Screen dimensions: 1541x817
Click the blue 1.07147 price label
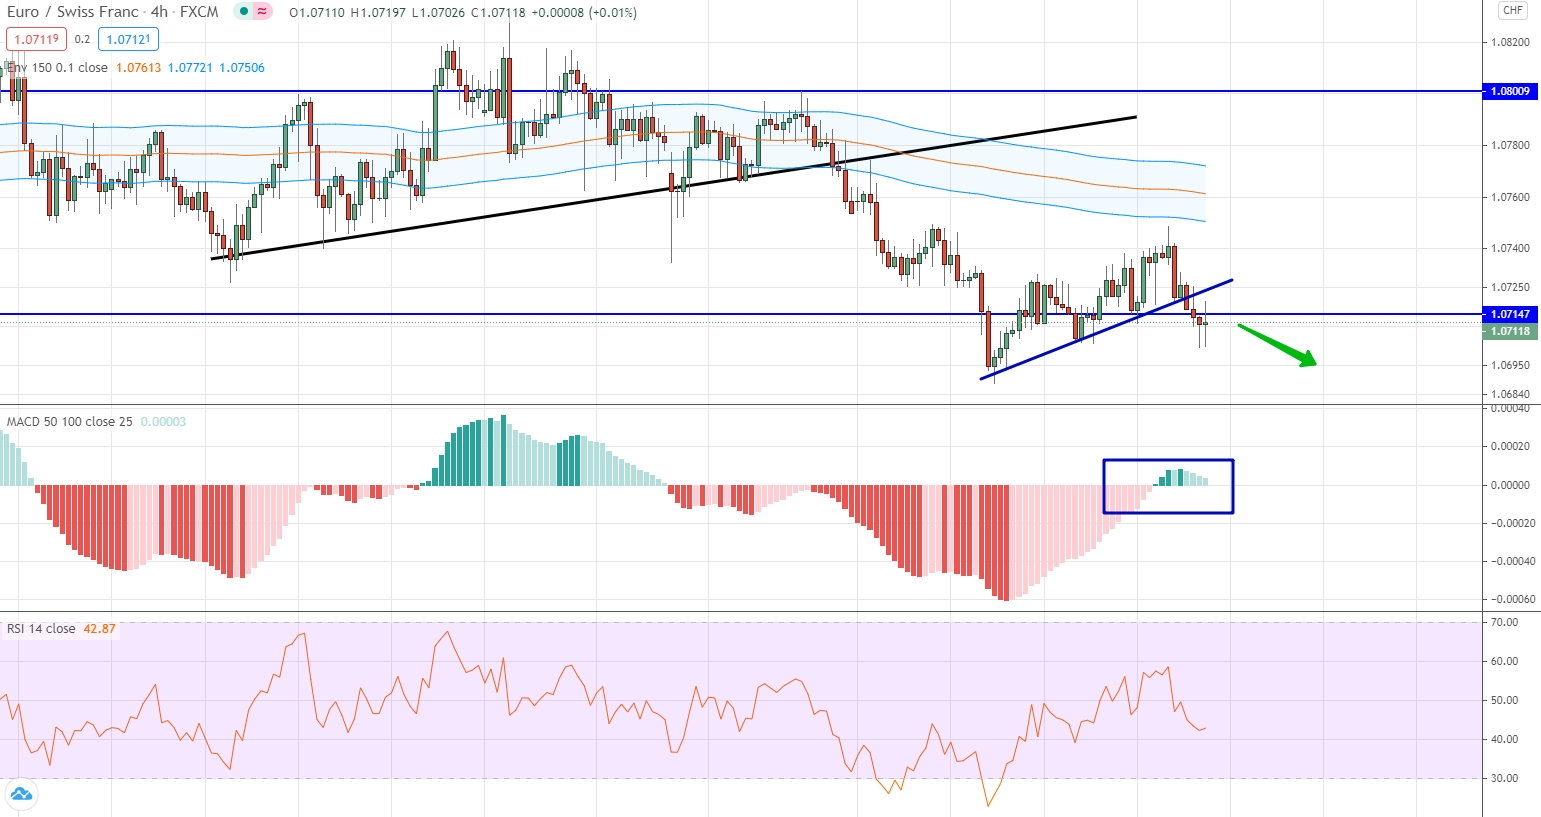click(1510, 314)
